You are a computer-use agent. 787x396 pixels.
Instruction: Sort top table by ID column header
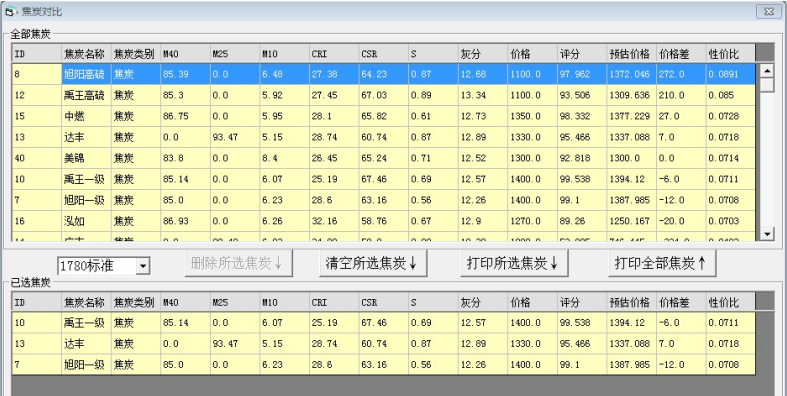click(37, 54)
